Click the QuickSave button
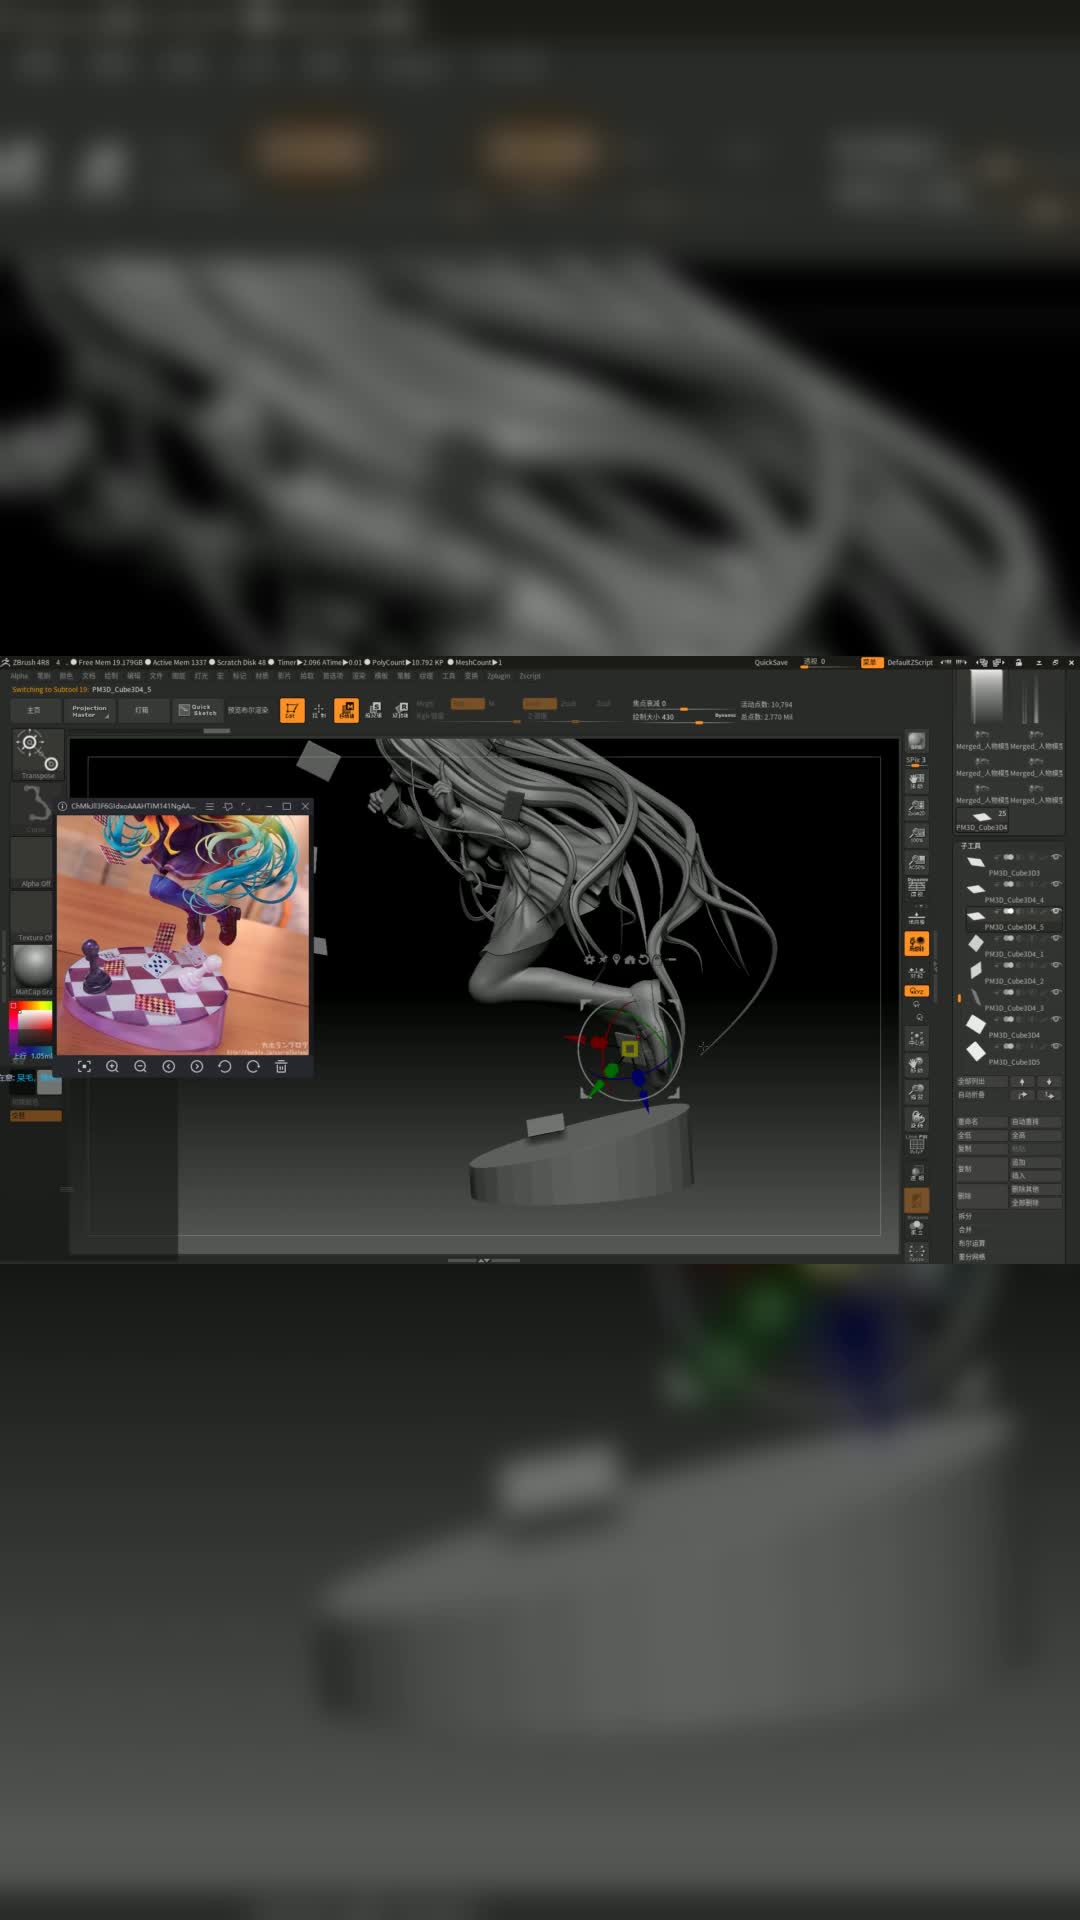This screenshot has height=1920, width=1080. (771, 663)
